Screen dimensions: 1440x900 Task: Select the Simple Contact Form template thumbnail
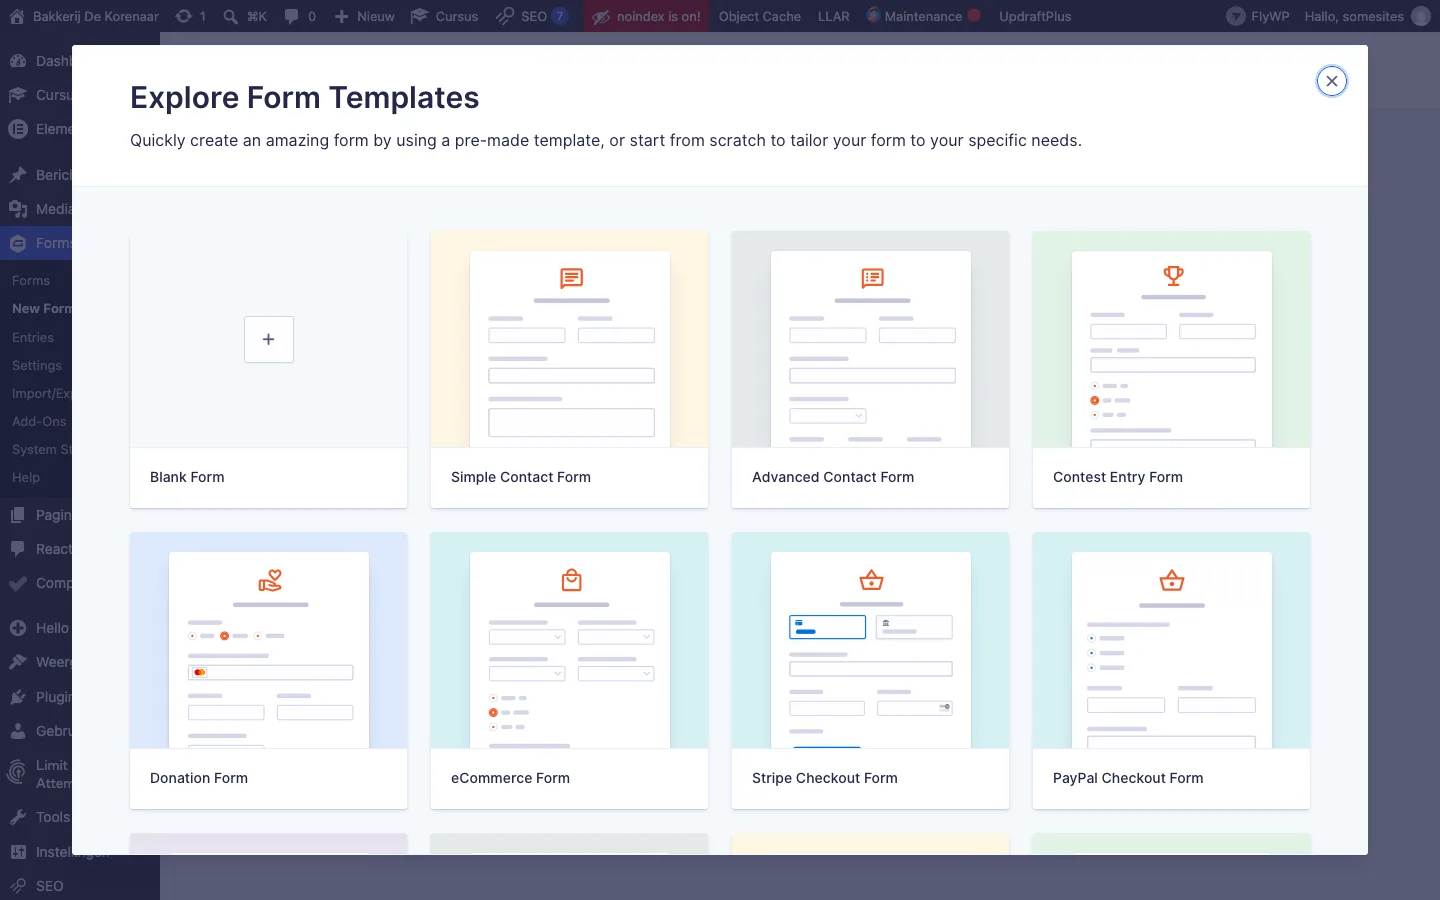pyautogui.click(x=570, y=340)
